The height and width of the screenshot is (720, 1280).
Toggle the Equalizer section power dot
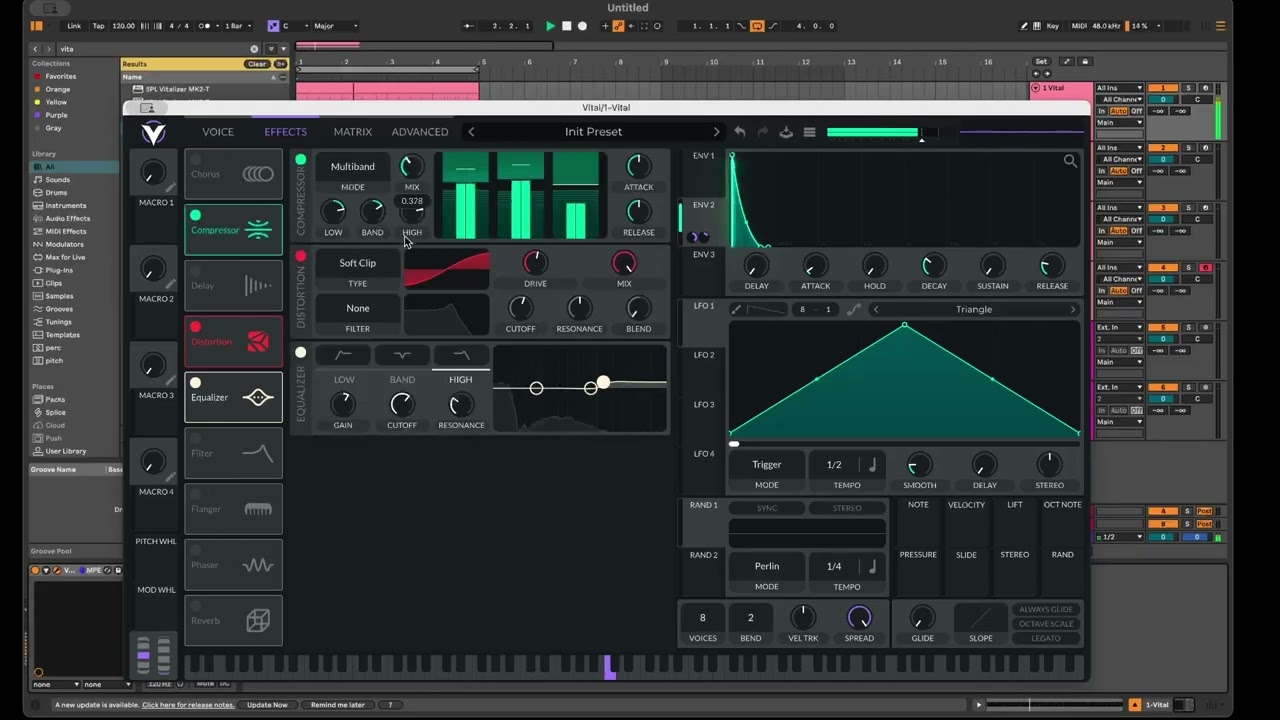[x=300, y=353]
